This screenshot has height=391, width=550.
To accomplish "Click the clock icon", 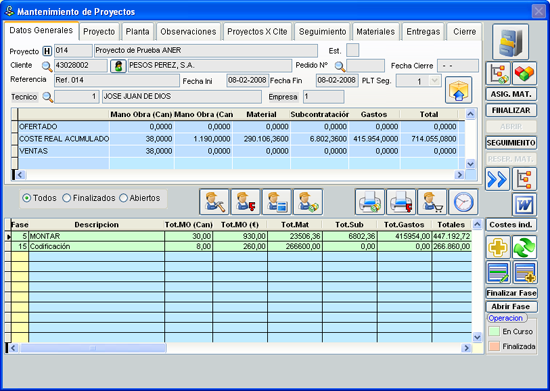I will [463, 202].
